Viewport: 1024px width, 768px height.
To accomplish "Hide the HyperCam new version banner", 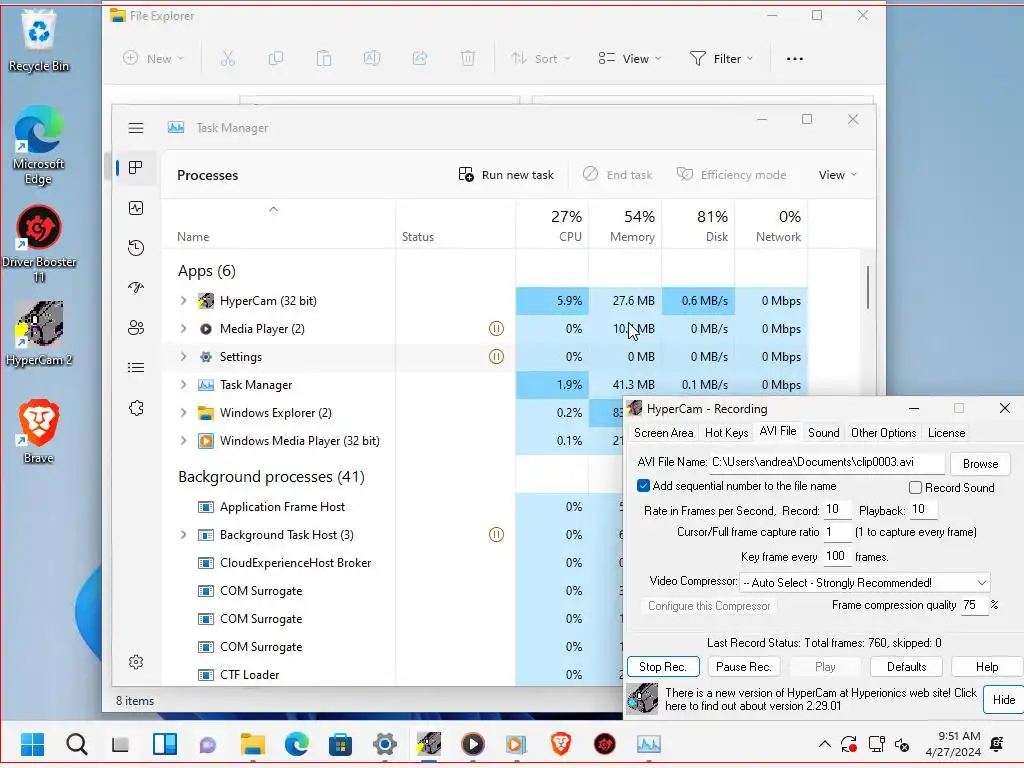I will point(1004,700).
